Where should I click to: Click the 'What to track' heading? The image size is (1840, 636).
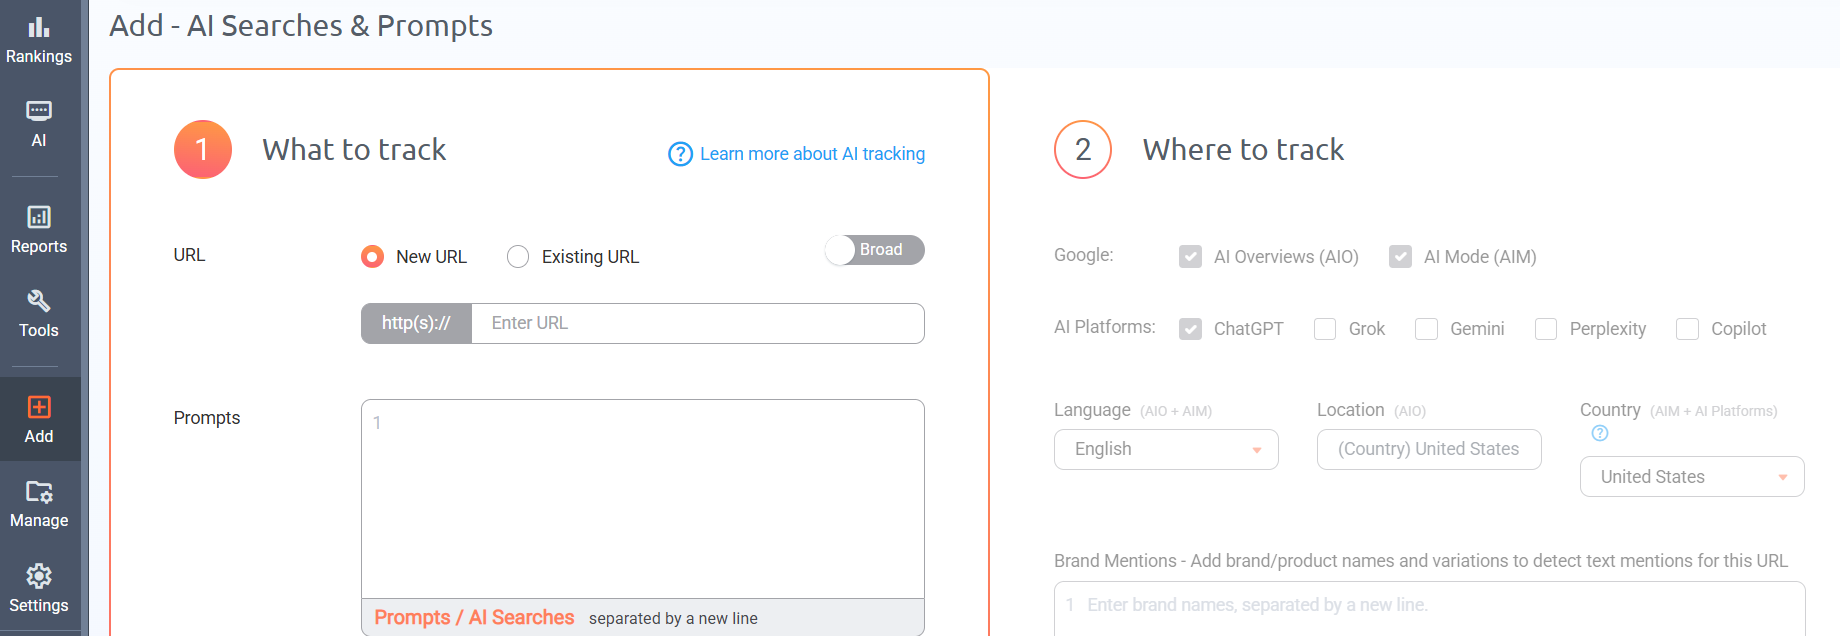[x=354, y=150]
